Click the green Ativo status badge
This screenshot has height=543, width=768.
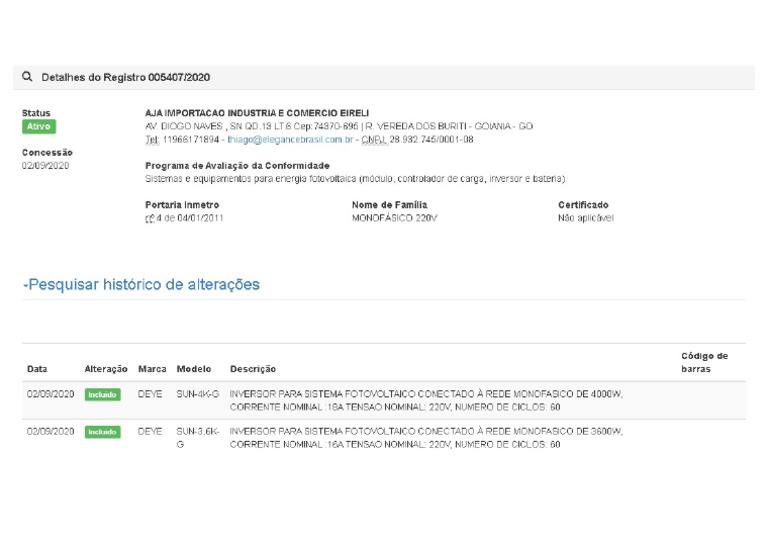point(39,126)
